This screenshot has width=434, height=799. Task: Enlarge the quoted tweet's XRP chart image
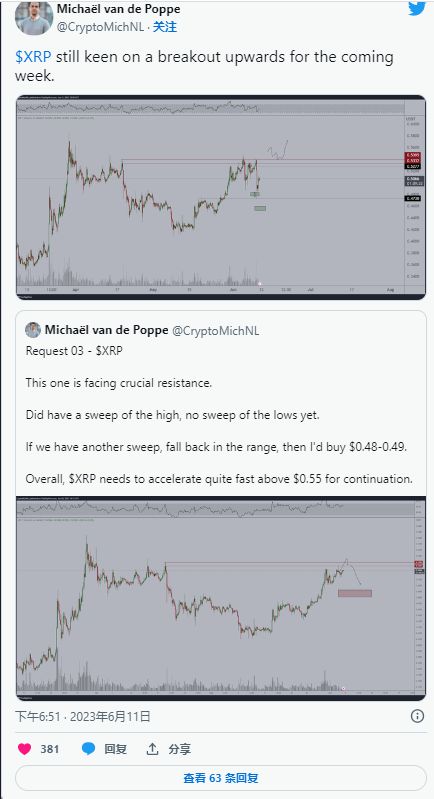(x=221, y=598)
